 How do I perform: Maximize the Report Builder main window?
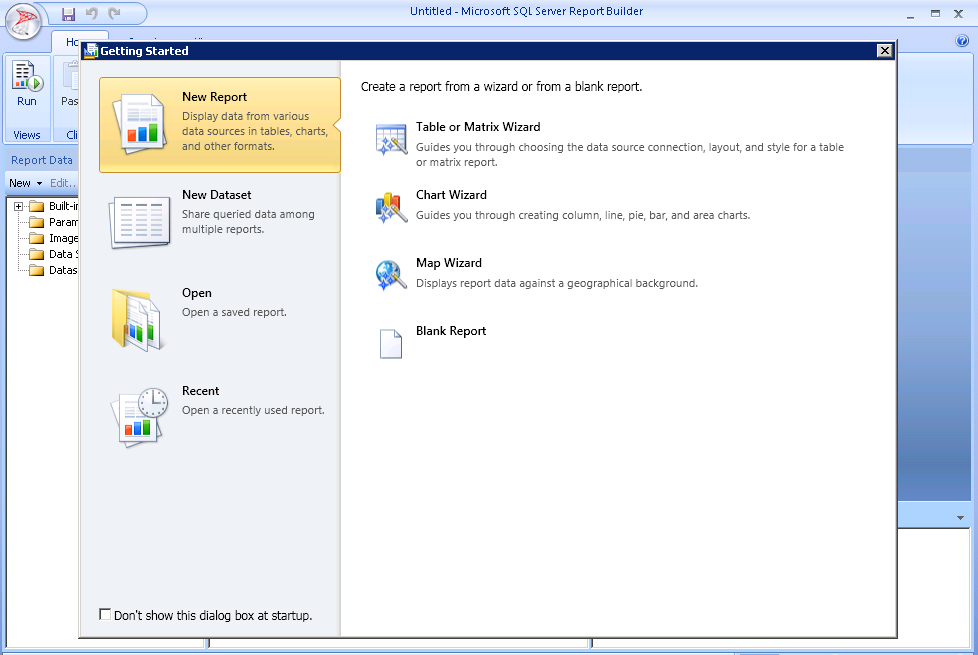(x=935, y=13)
